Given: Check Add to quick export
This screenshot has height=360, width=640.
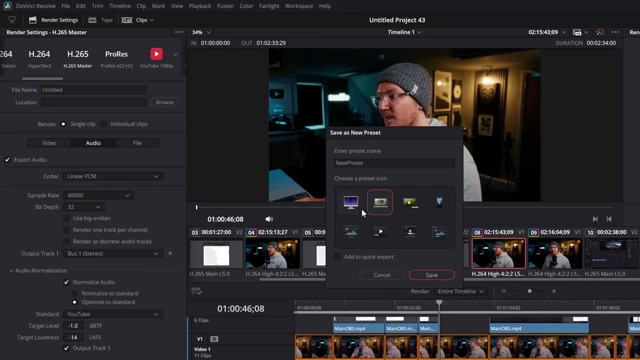Looking at the screenshot, I should click(338, 257).
